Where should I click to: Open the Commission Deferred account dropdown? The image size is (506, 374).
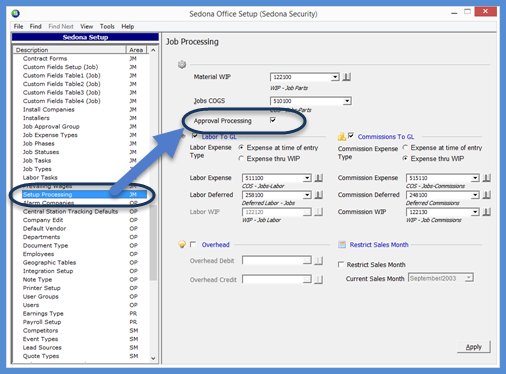pyautogui.click(x=475, y=195)
